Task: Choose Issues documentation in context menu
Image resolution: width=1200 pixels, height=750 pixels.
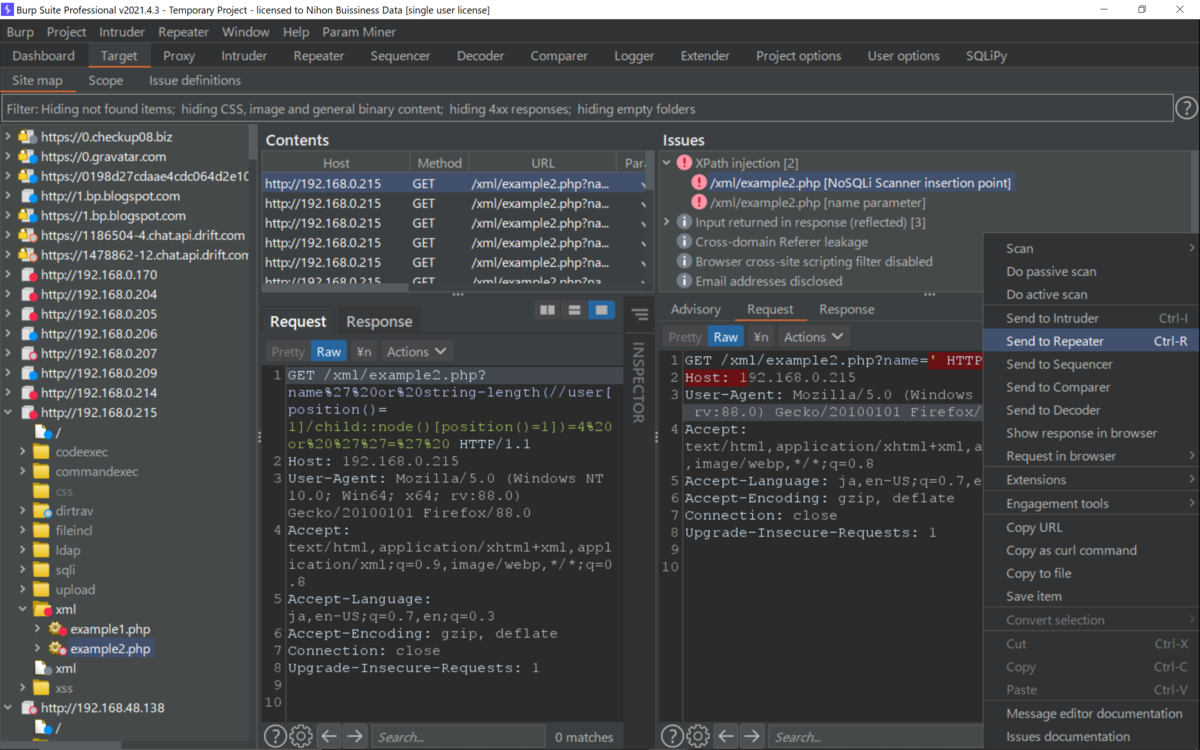Action: 1091,736
